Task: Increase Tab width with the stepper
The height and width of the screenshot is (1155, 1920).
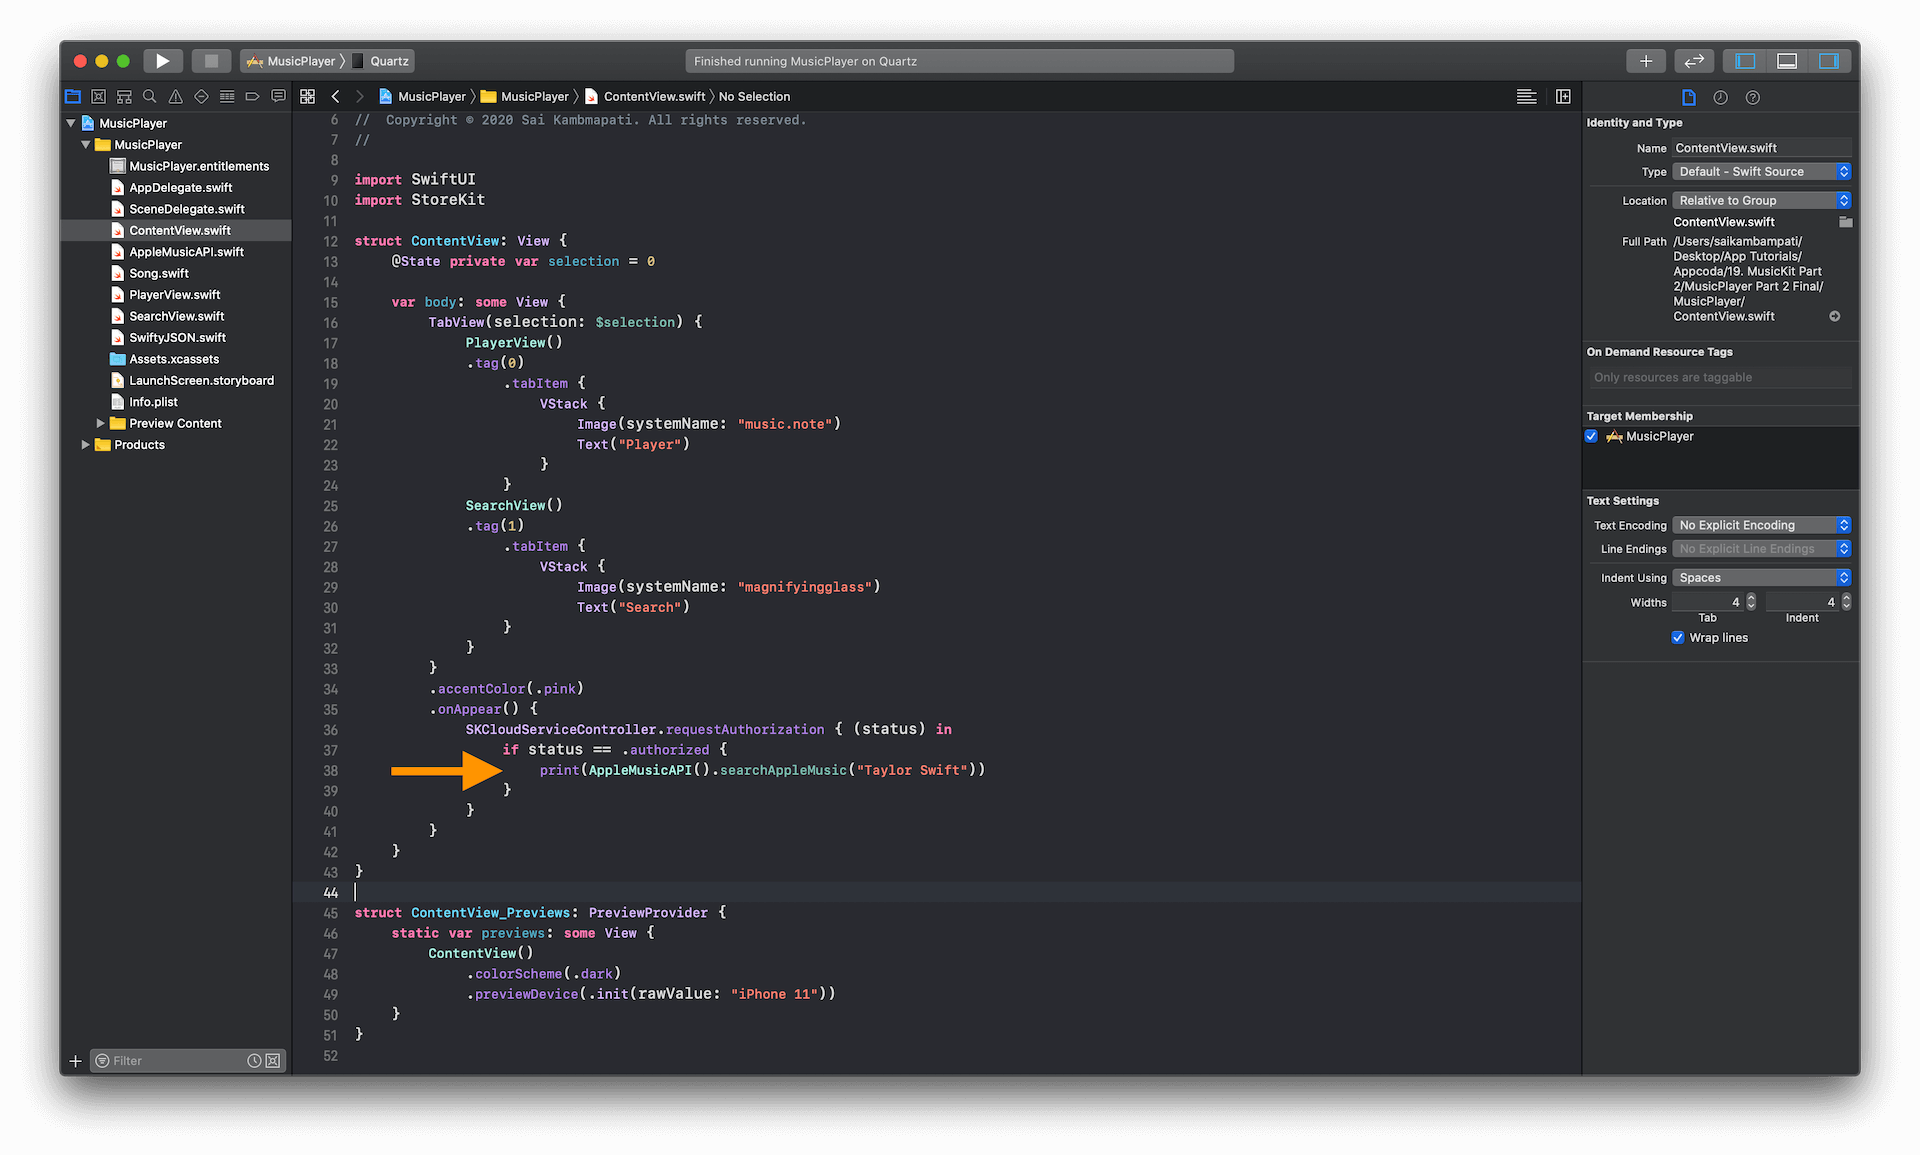Action: [1749, 597]
